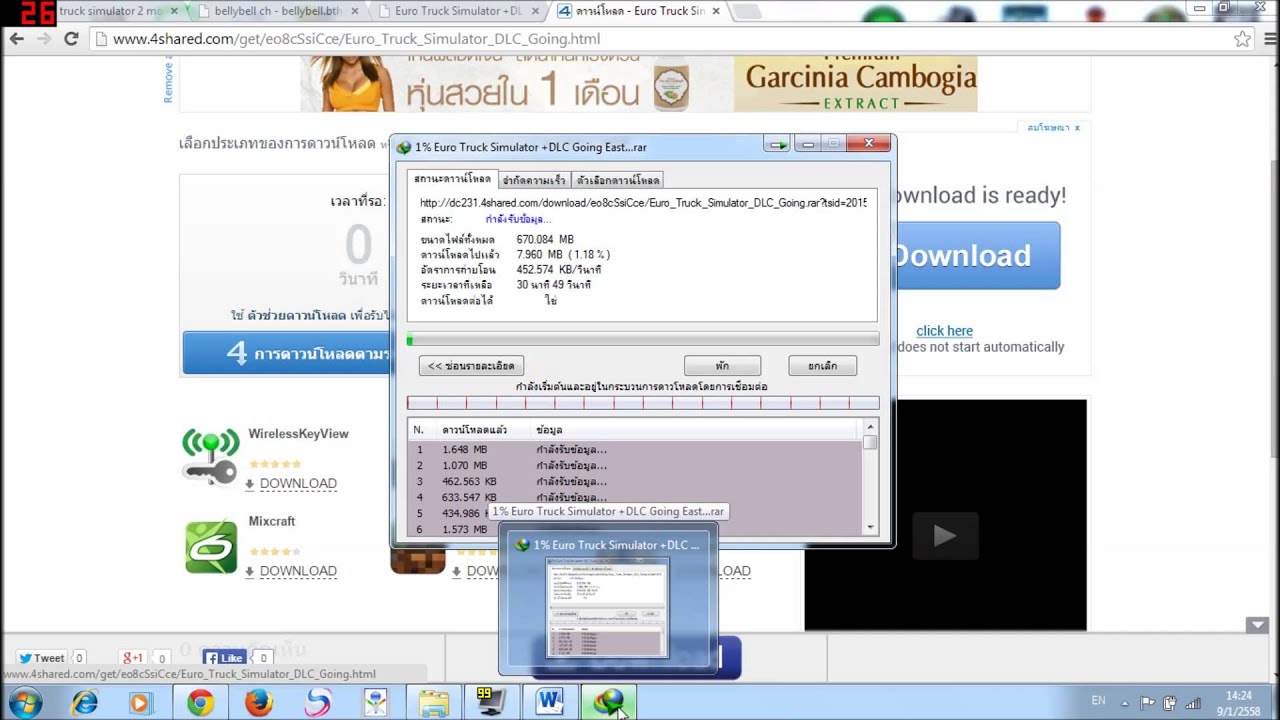
Task: Open the สถานะดาวน์โหลด tab in IDM dialog
Action: [x=452, y=179]
